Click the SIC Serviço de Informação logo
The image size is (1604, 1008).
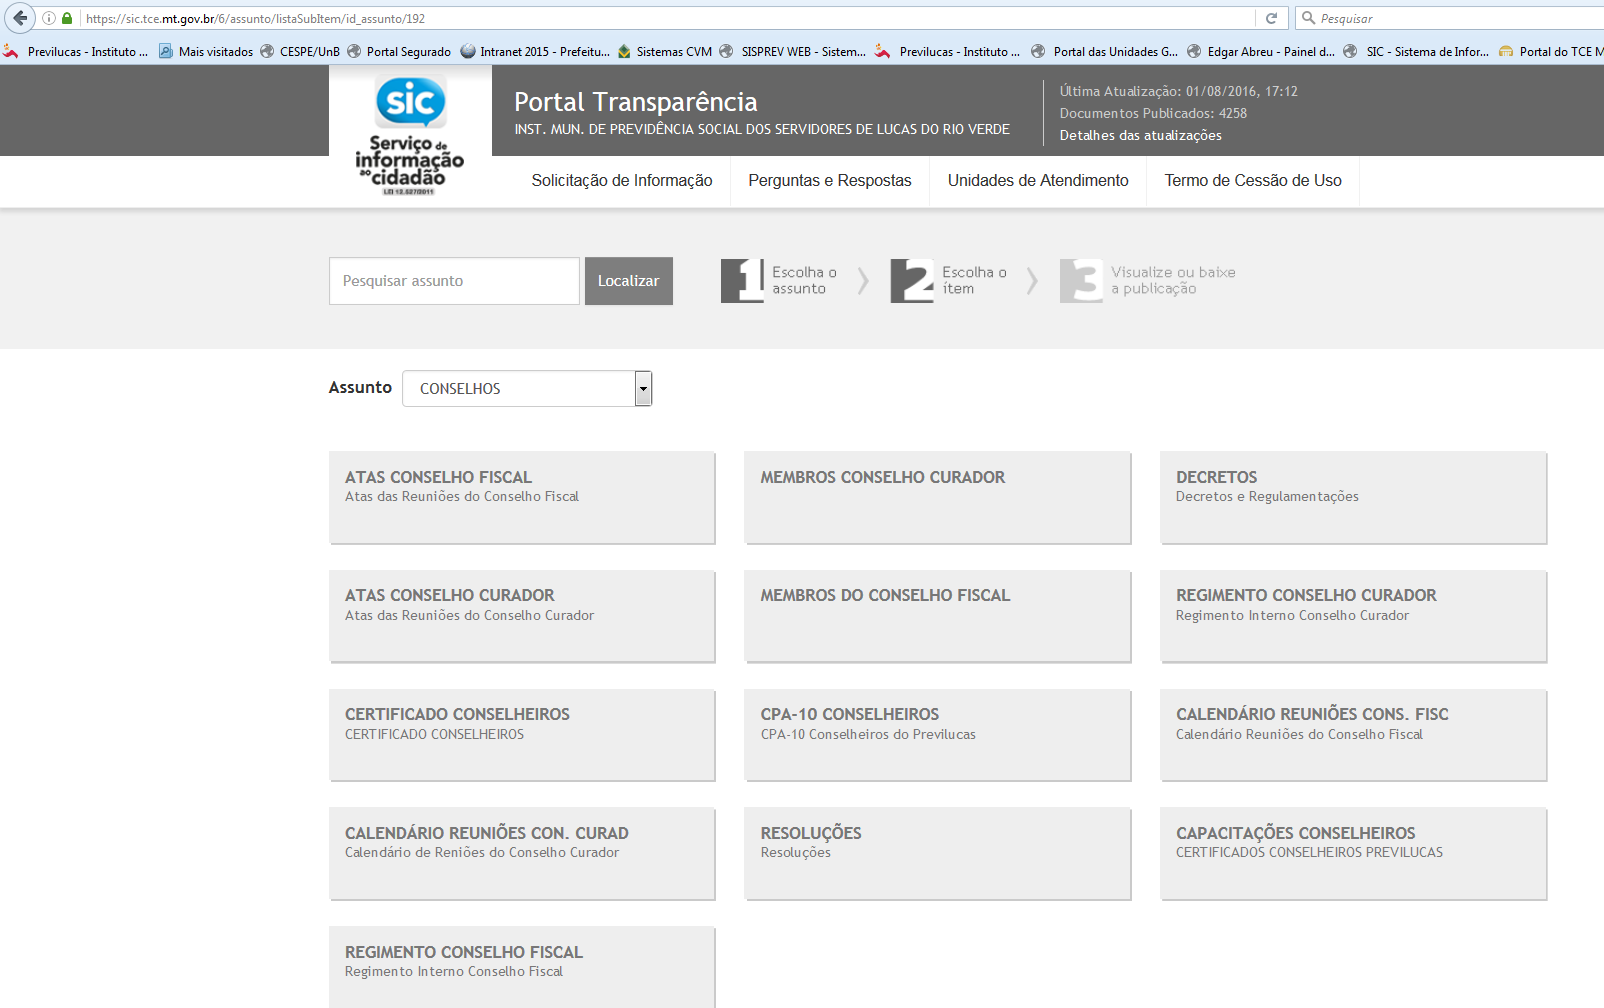coord(410,135)
